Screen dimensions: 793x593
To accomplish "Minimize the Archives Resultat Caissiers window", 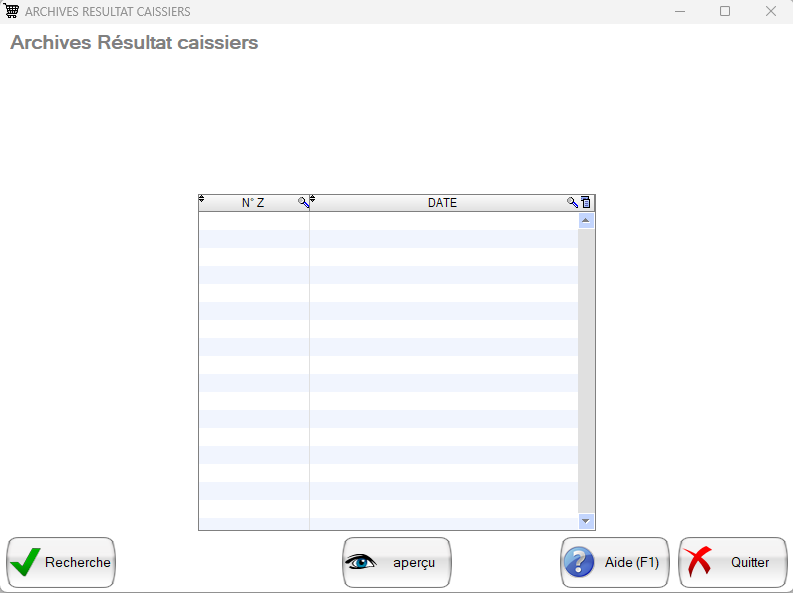I will (680, 11).
